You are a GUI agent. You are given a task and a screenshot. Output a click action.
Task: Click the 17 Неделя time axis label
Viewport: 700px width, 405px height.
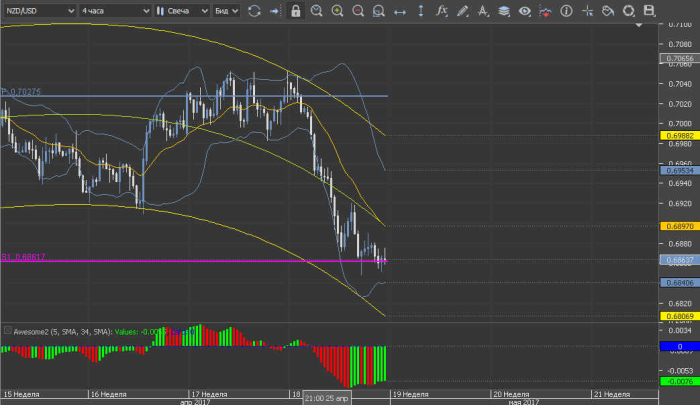(x=209, y=394)
